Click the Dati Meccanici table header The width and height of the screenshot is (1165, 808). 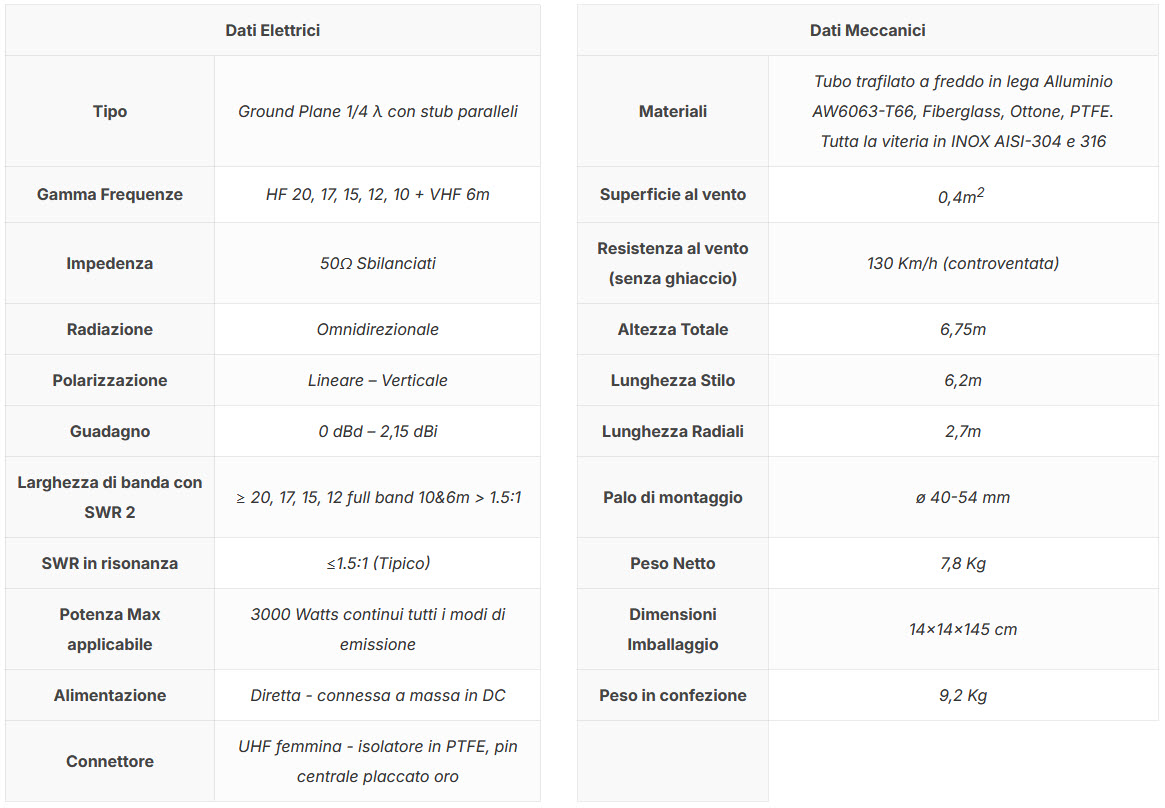click(867, 30)
